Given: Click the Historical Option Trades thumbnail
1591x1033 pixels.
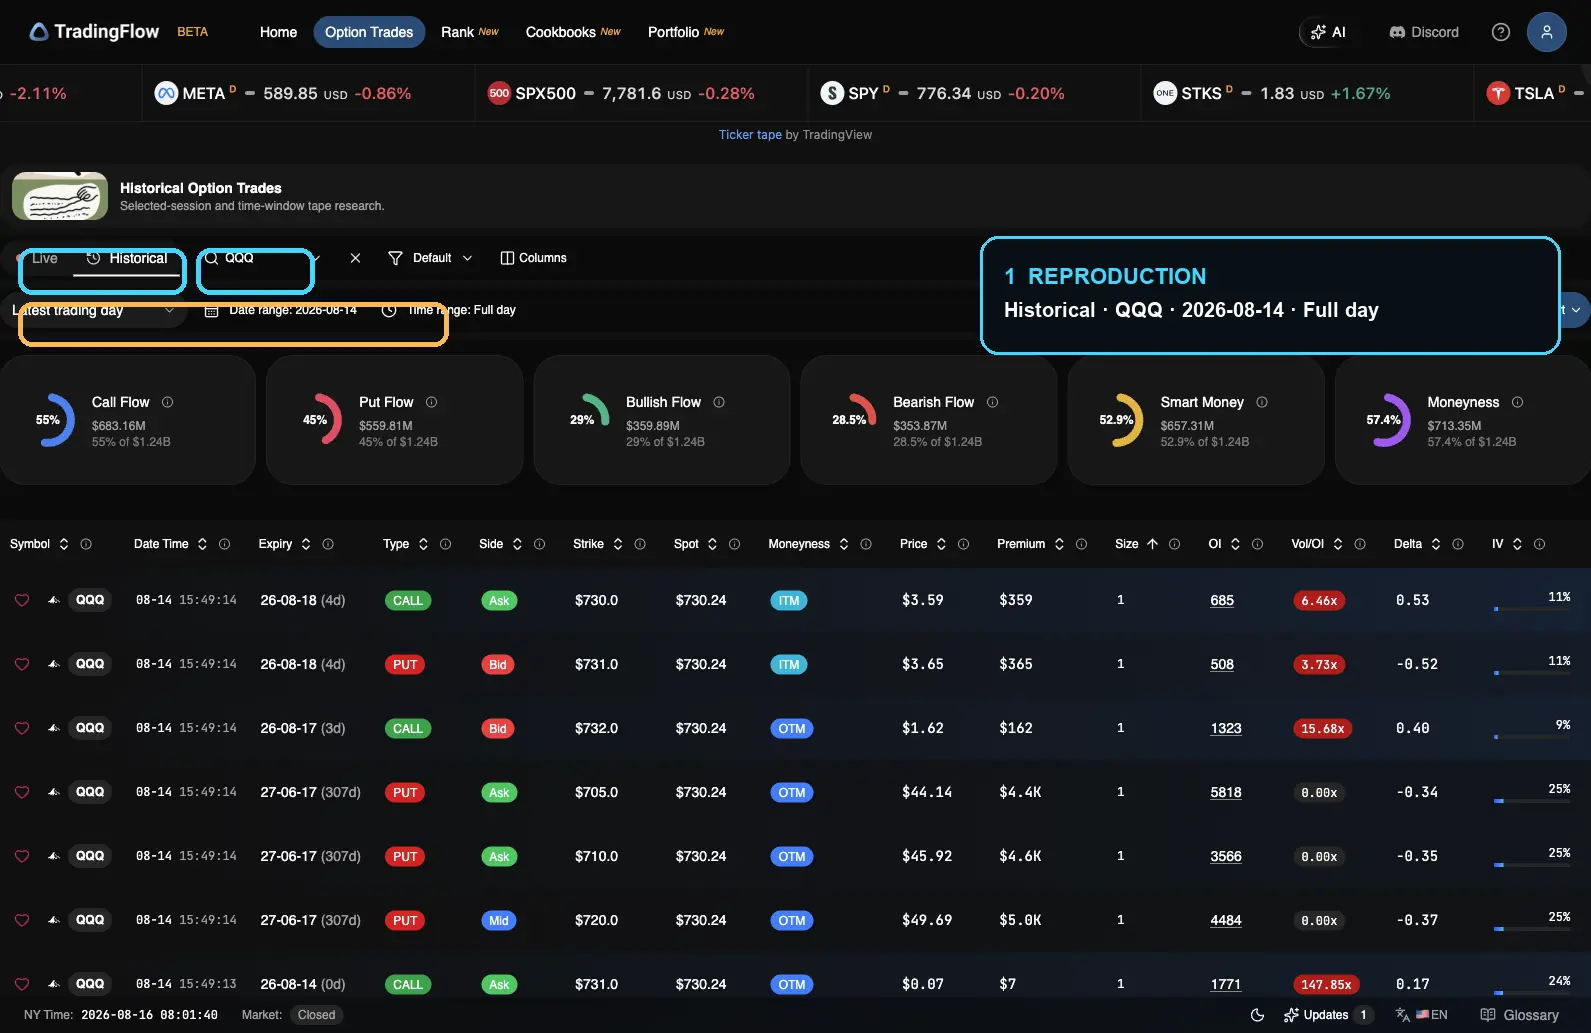Looking at the screenshot, I should pos(60,196).
